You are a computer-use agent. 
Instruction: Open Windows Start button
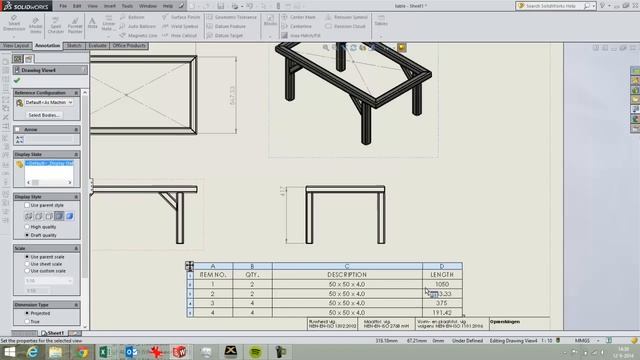9,352
